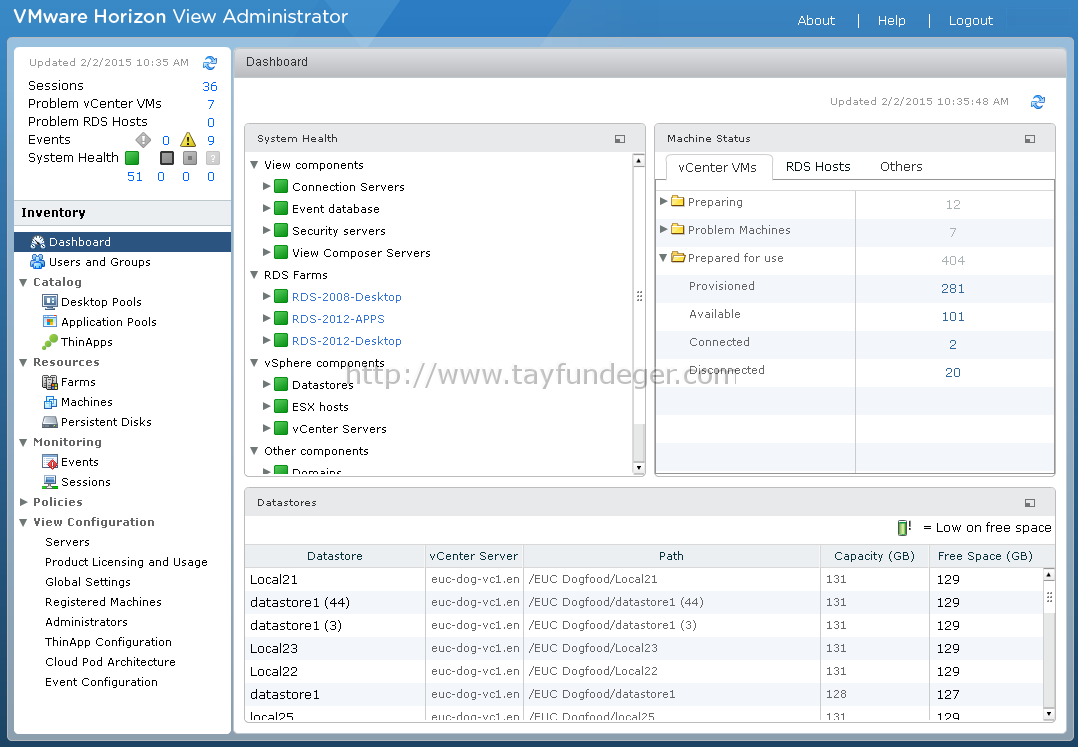This screenshot has height=747, width=1078.
Task: Click the Event database green status icon
Action: click(x=280, y=208)
